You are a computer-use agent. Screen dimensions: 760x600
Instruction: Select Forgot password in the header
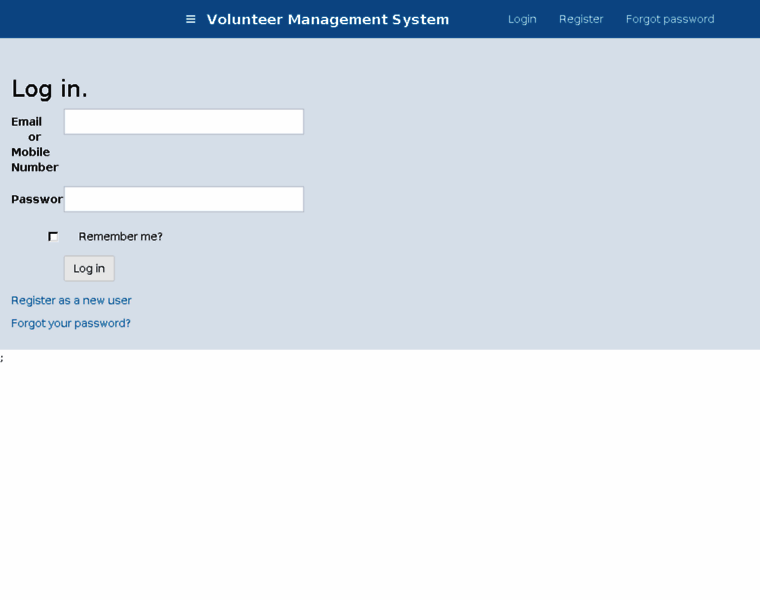point(669,19)
